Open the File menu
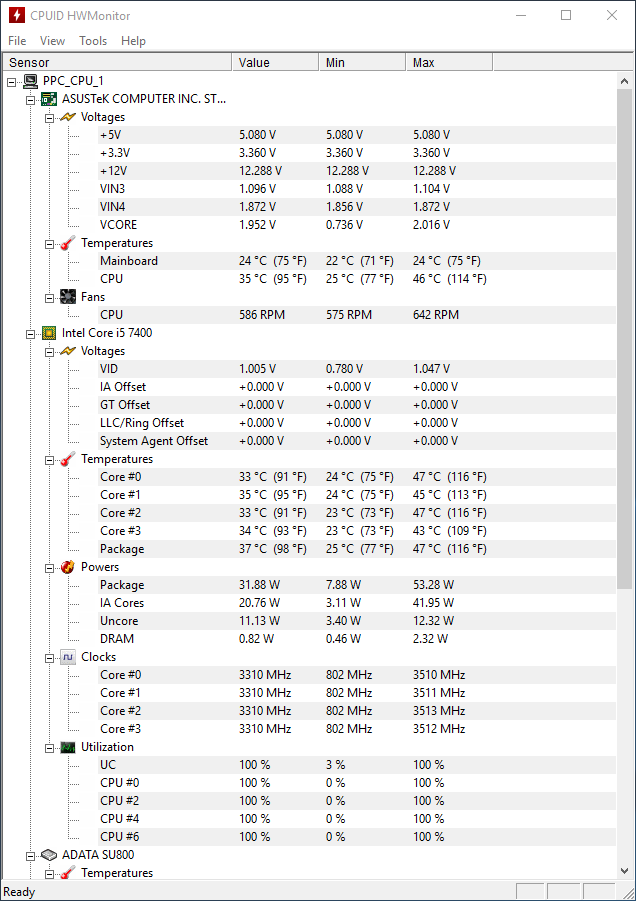 (17, 41)
